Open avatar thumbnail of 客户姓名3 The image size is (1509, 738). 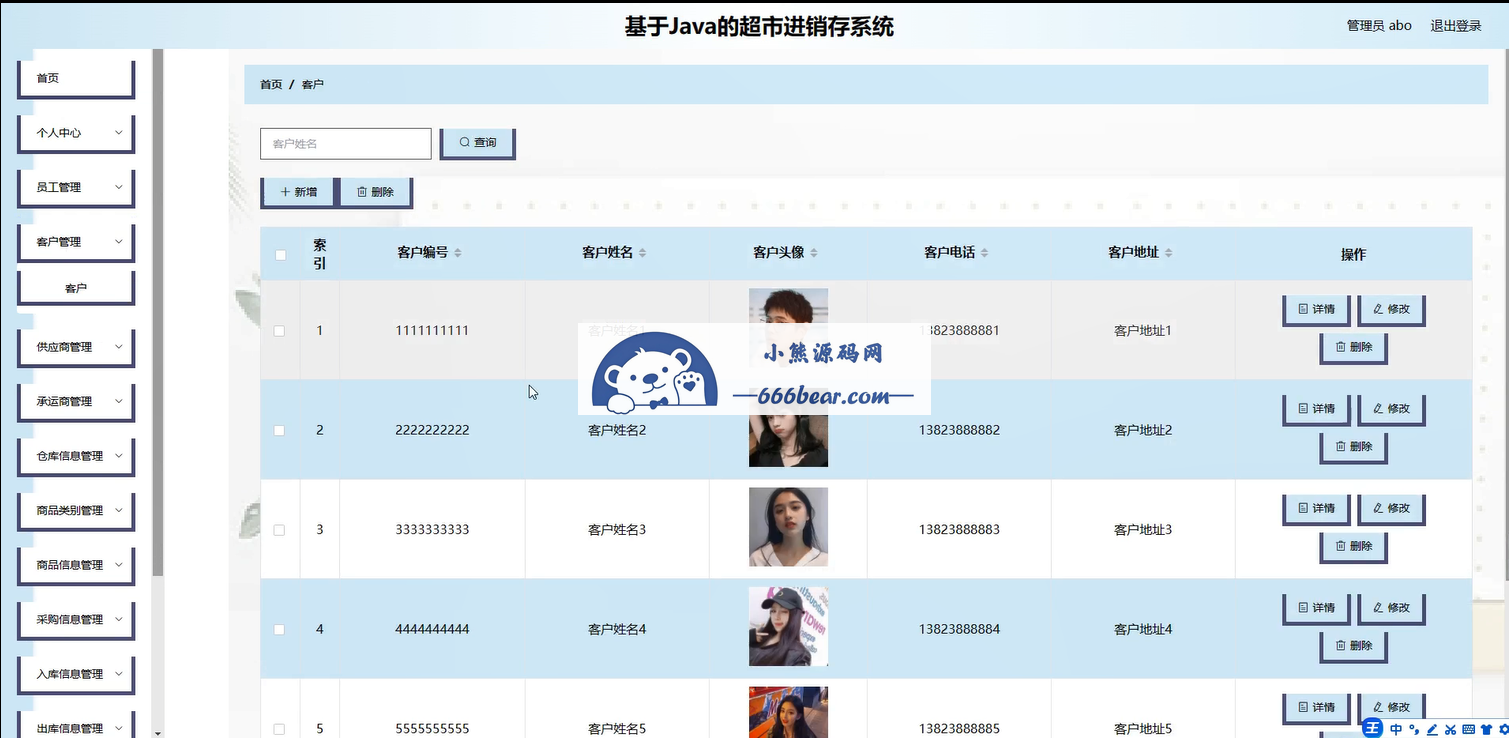tap(788, 527)
